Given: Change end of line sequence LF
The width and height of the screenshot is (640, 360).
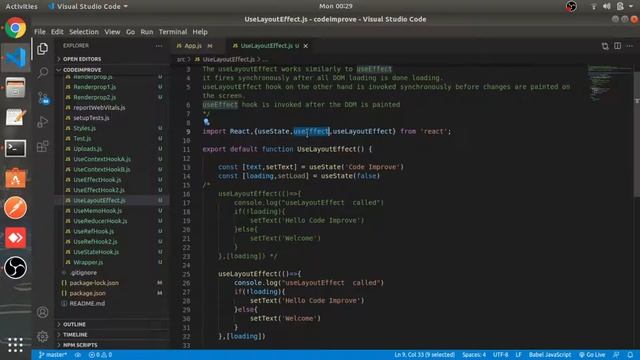Looking at the screenshot, I should click(x=518, y=355).
